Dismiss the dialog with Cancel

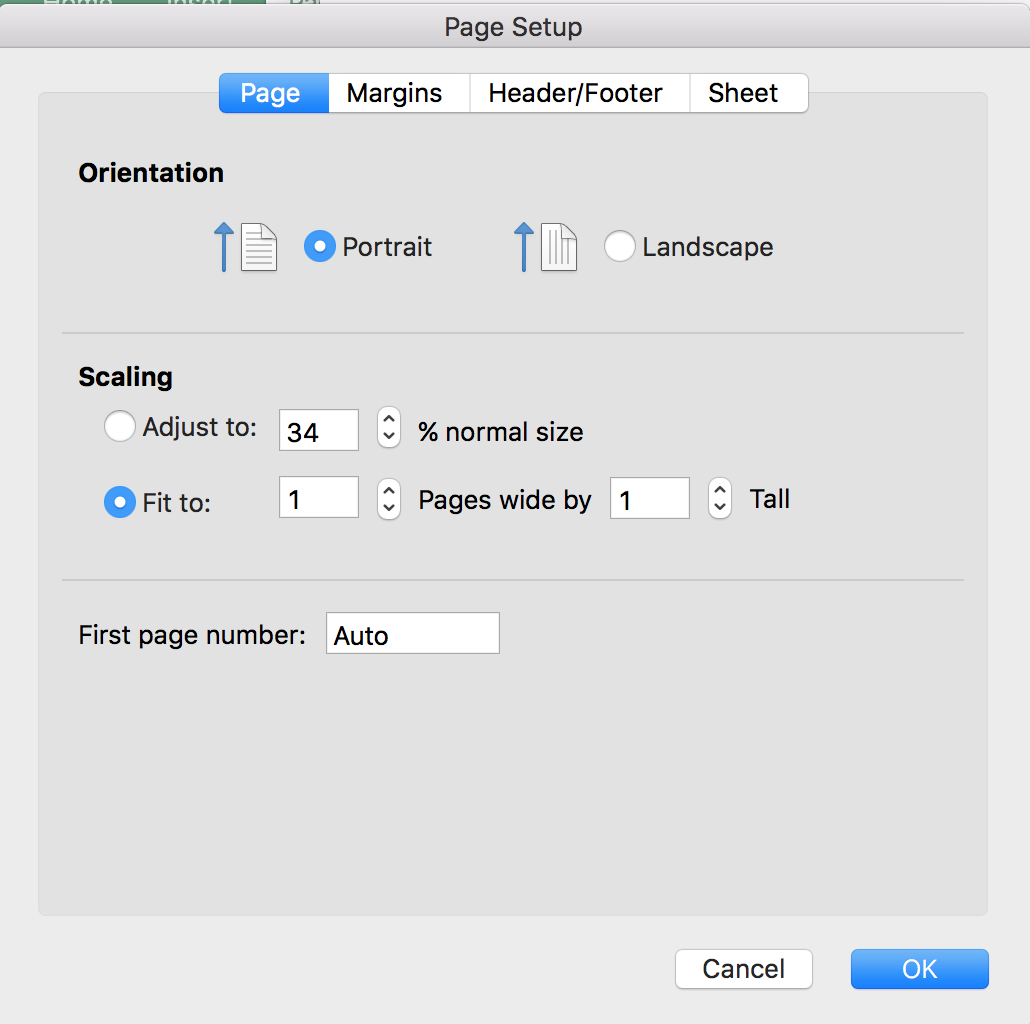click(743, 968)
